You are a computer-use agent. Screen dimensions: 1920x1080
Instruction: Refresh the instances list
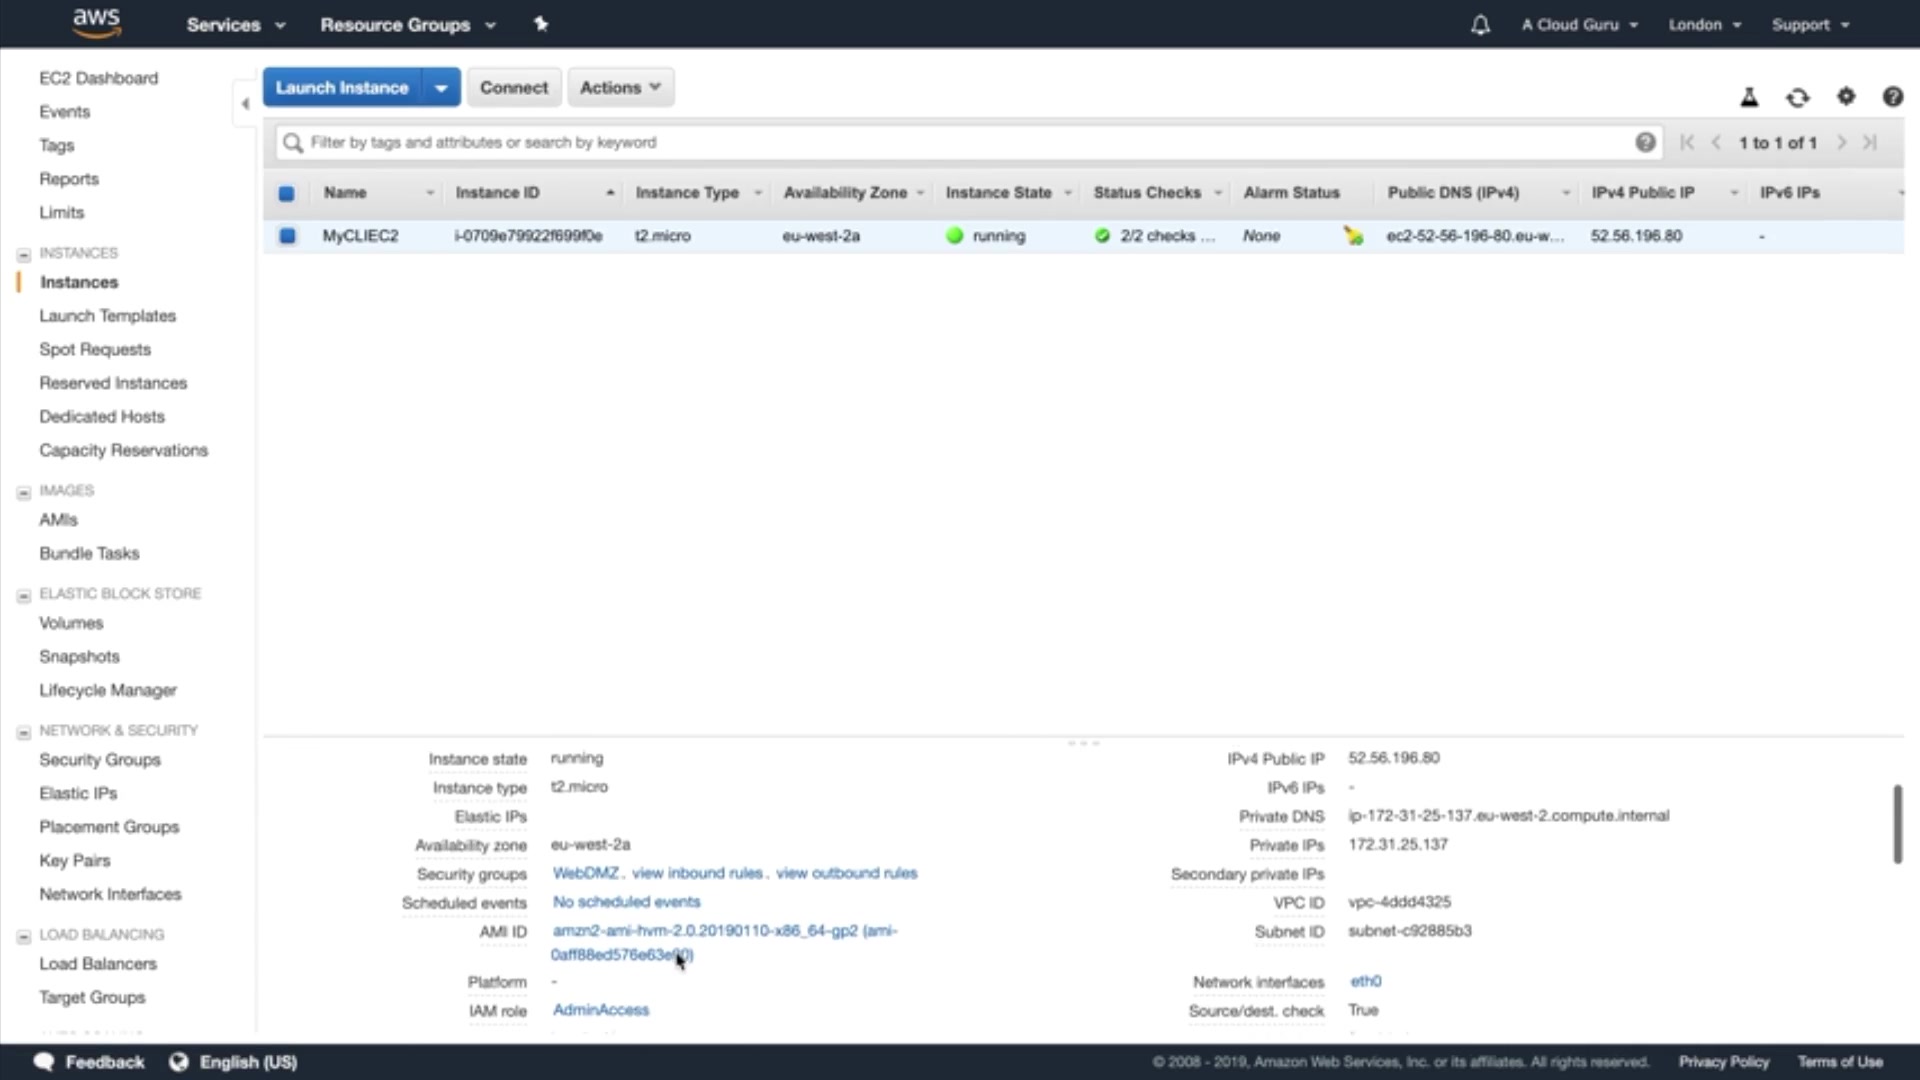[1798, 97]
